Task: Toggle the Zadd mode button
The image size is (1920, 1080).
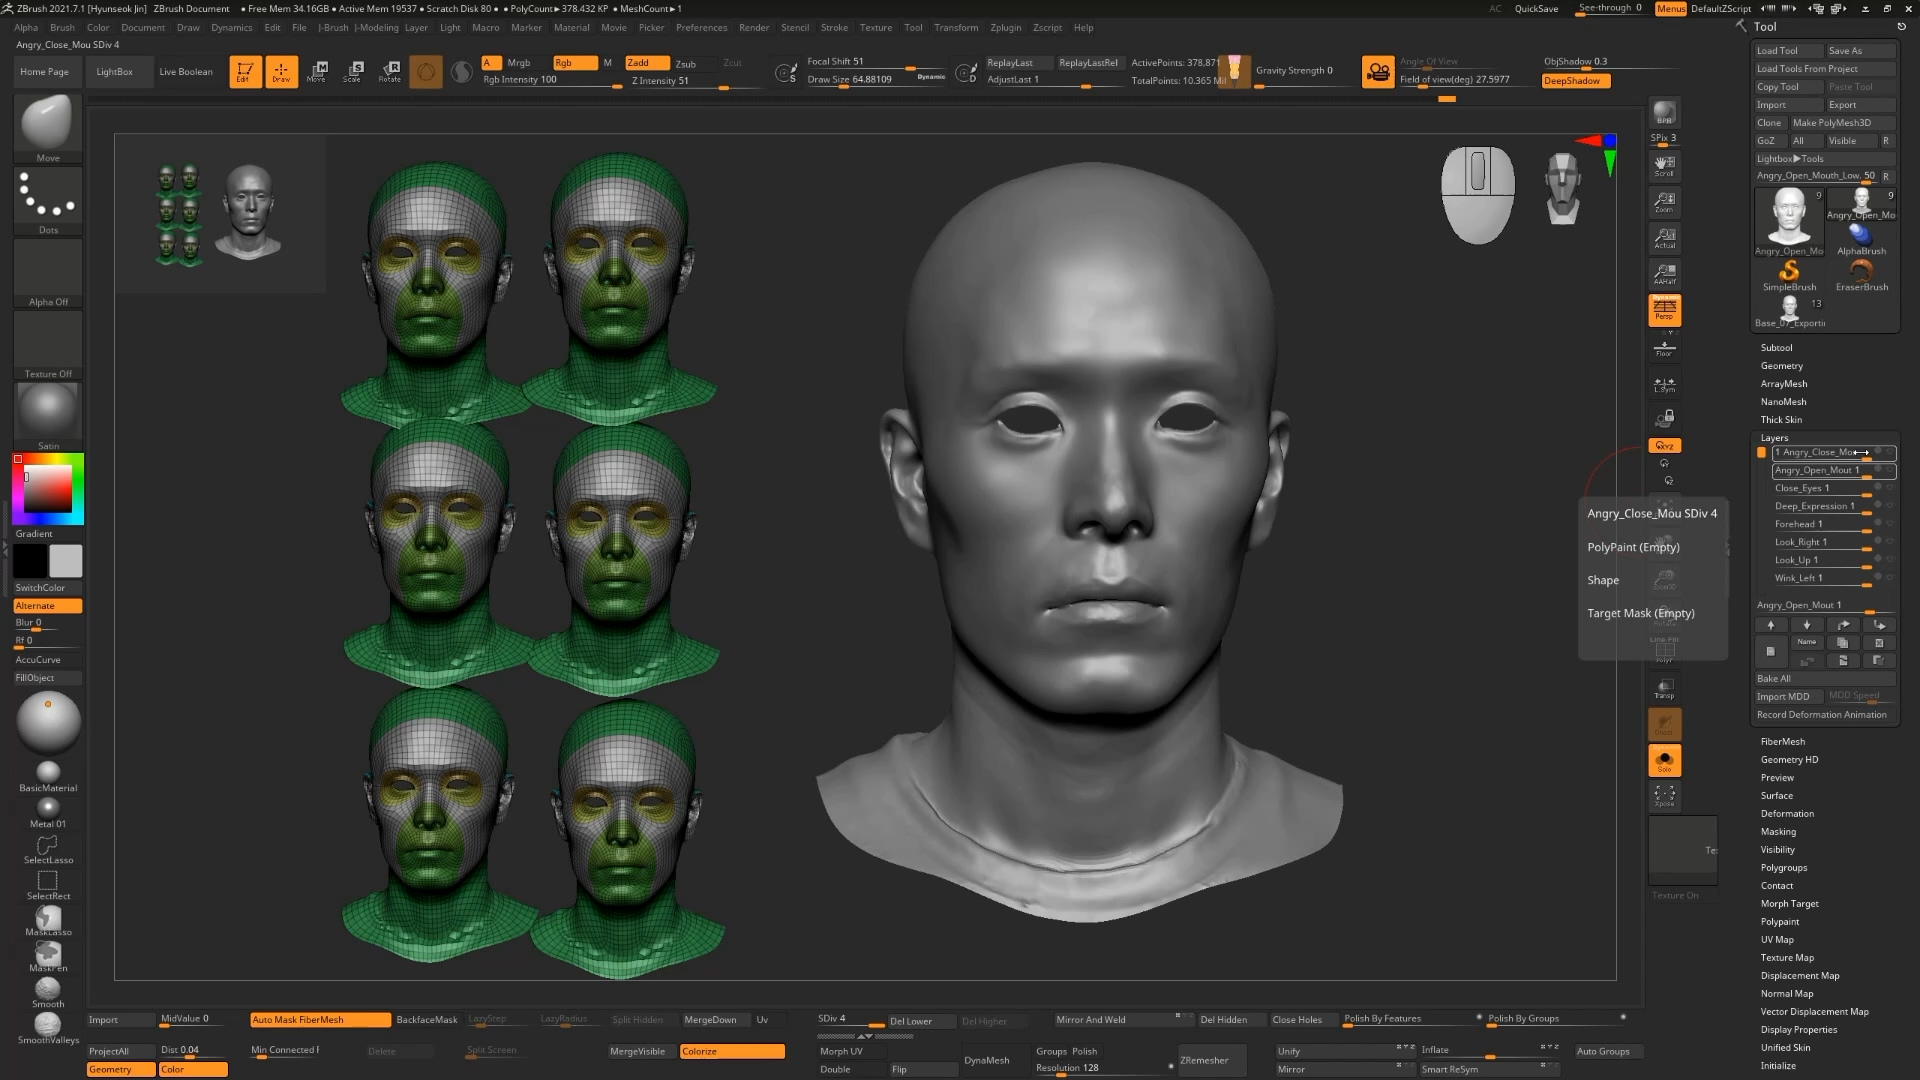Action: 646,62
